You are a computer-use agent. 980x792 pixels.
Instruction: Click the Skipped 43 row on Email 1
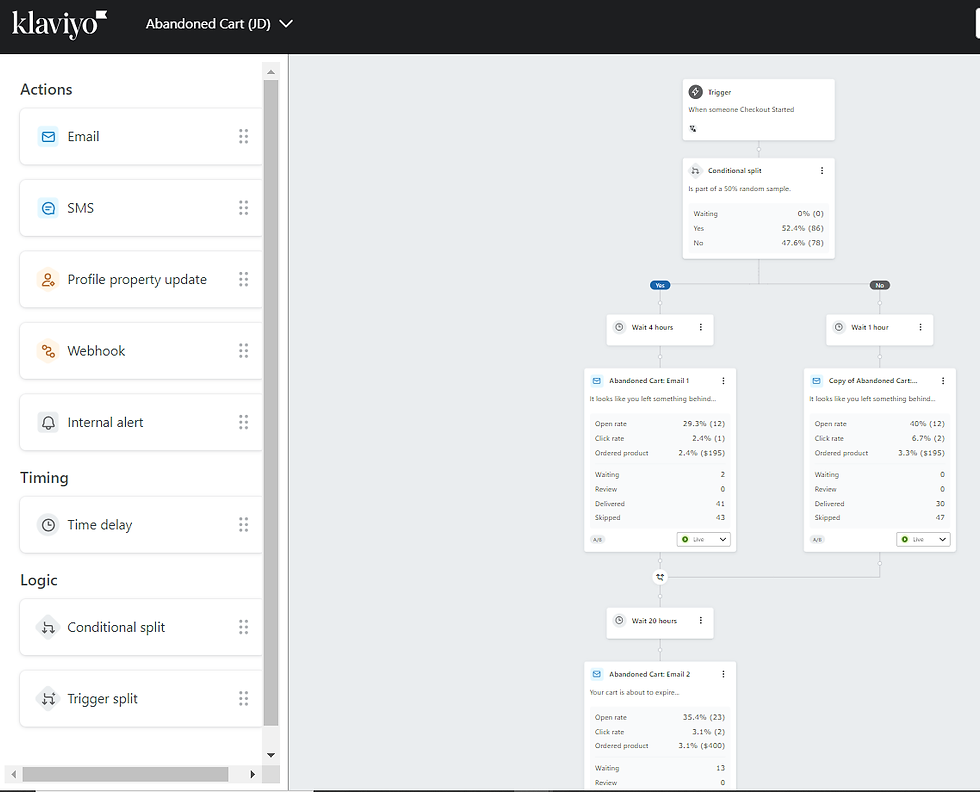[660, 518]
